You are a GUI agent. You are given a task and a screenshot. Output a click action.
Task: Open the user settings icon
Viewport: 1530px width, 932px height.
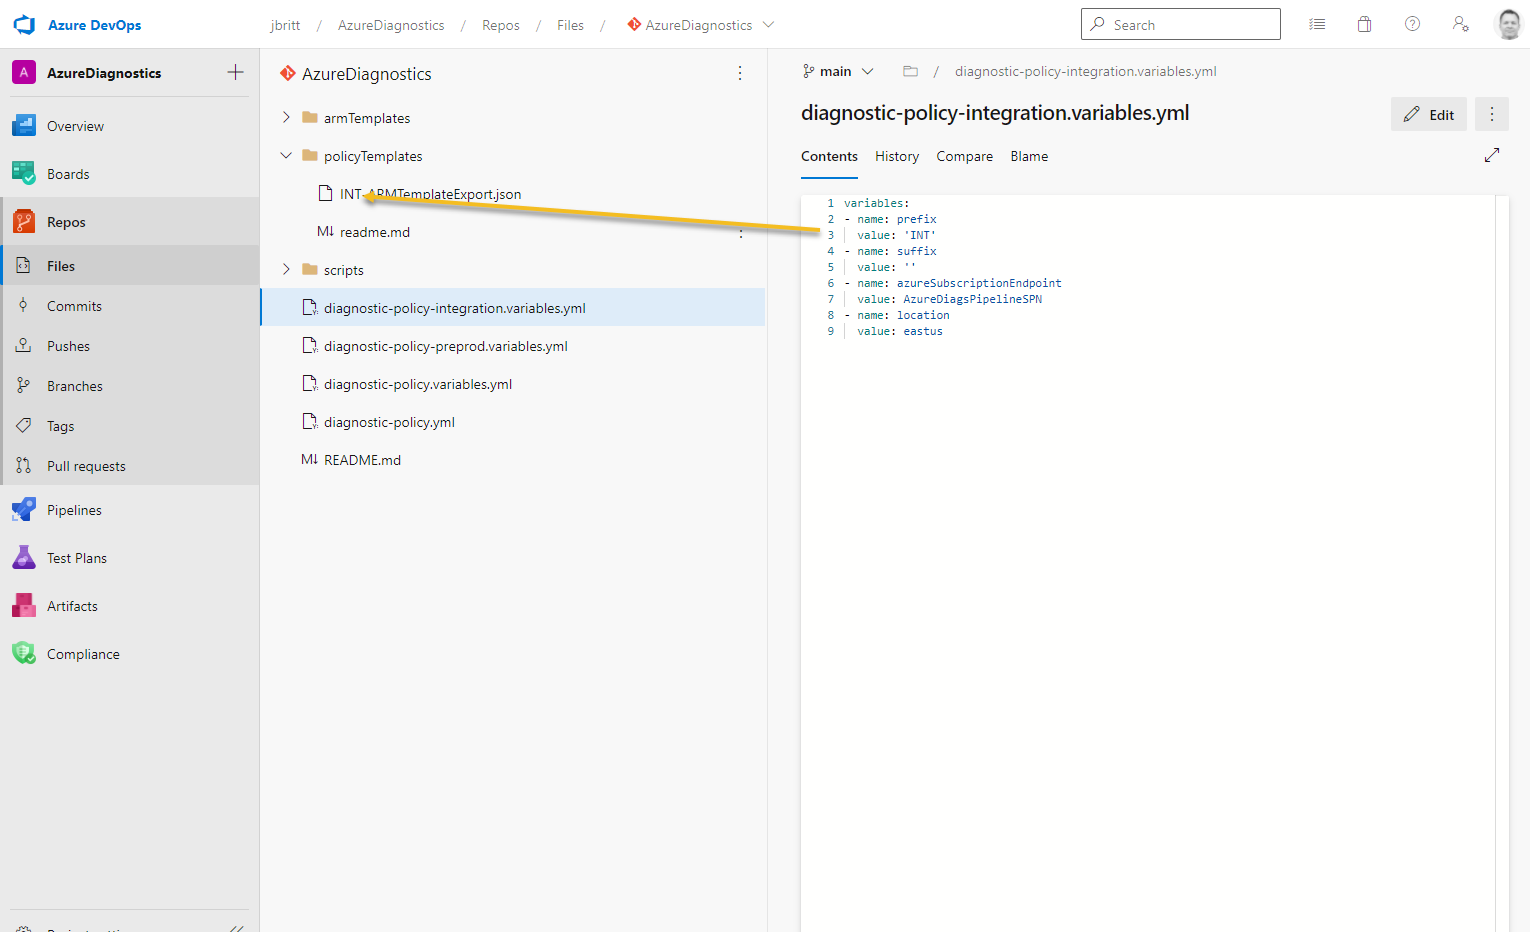(x=1461, y=24)
